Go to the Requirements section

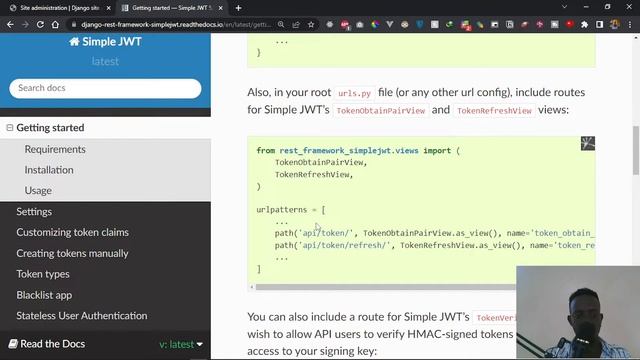pos(55,149)
